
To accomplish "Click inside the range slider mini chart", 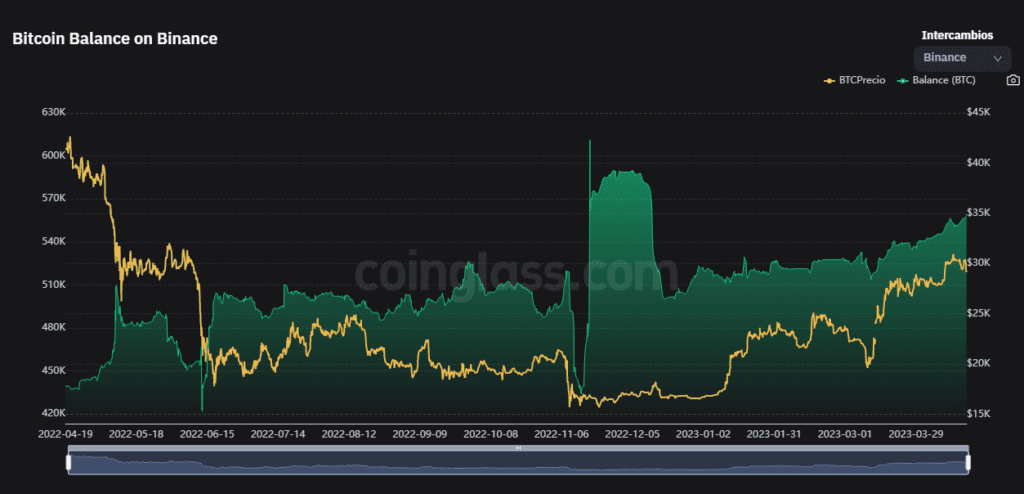I will [518, 463].
